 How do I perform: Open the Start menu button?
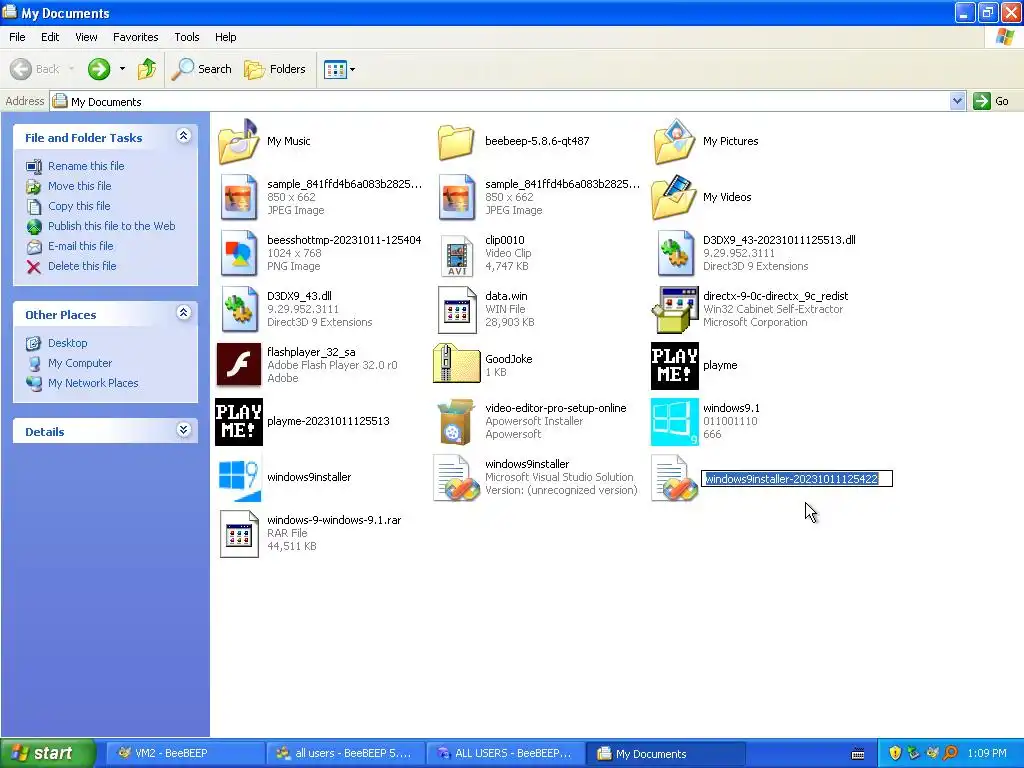coord(48,753)
